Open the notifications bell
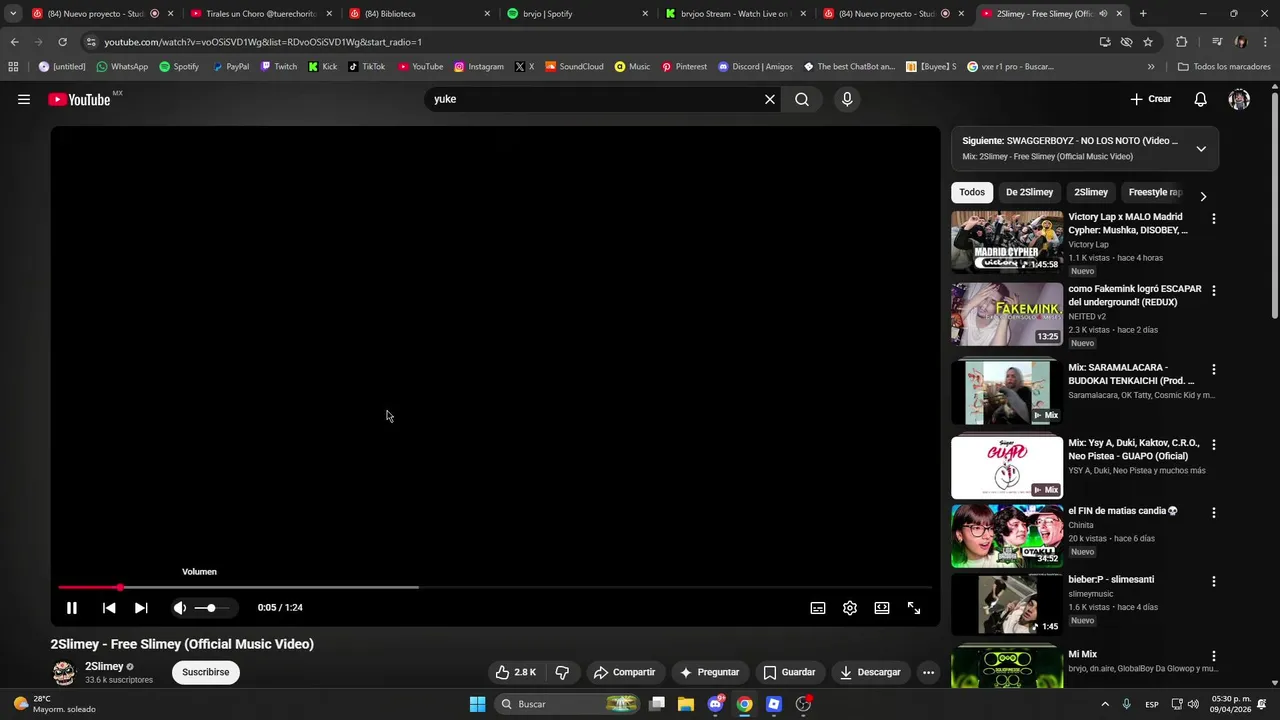This screenshot has width=1280, height=720. coord(1201,99)
